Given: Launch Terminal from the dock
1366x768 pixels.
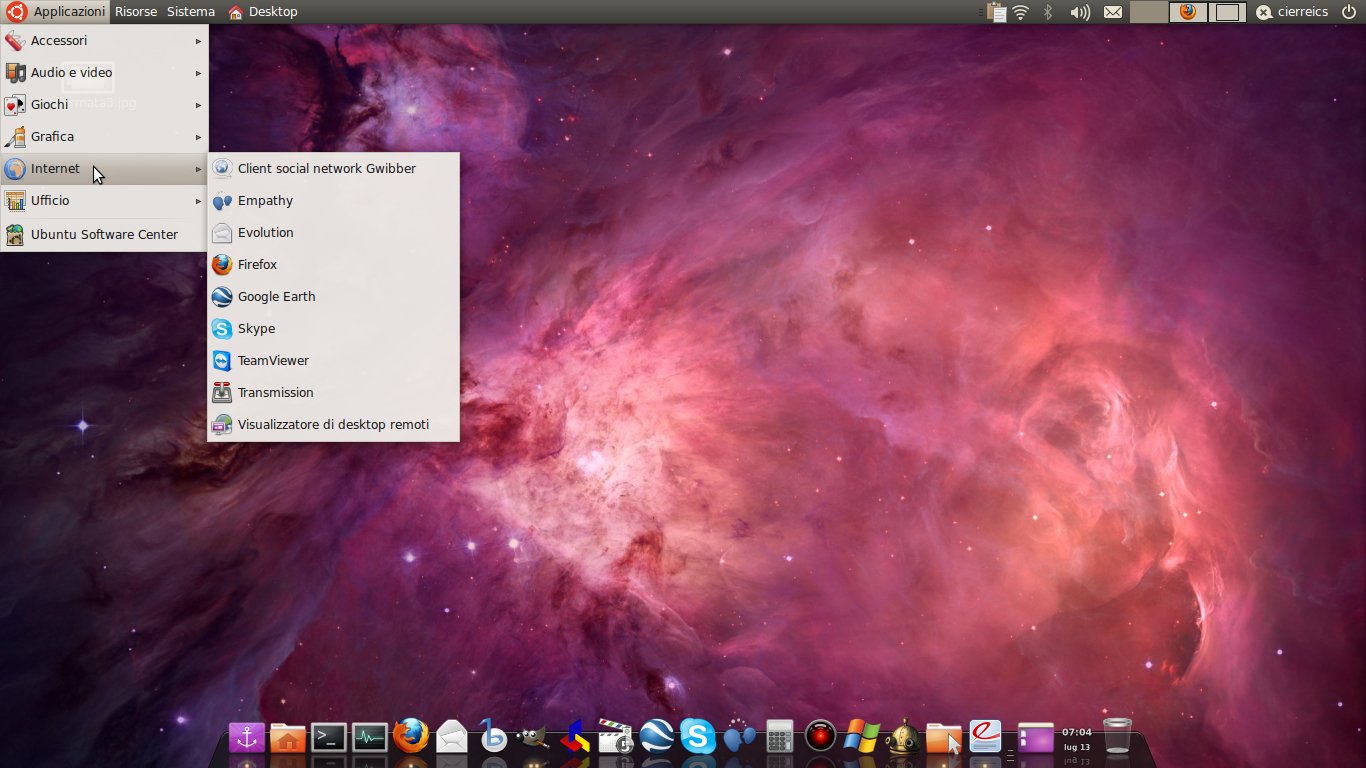Looking at the screenshot, I should point(328,738).
